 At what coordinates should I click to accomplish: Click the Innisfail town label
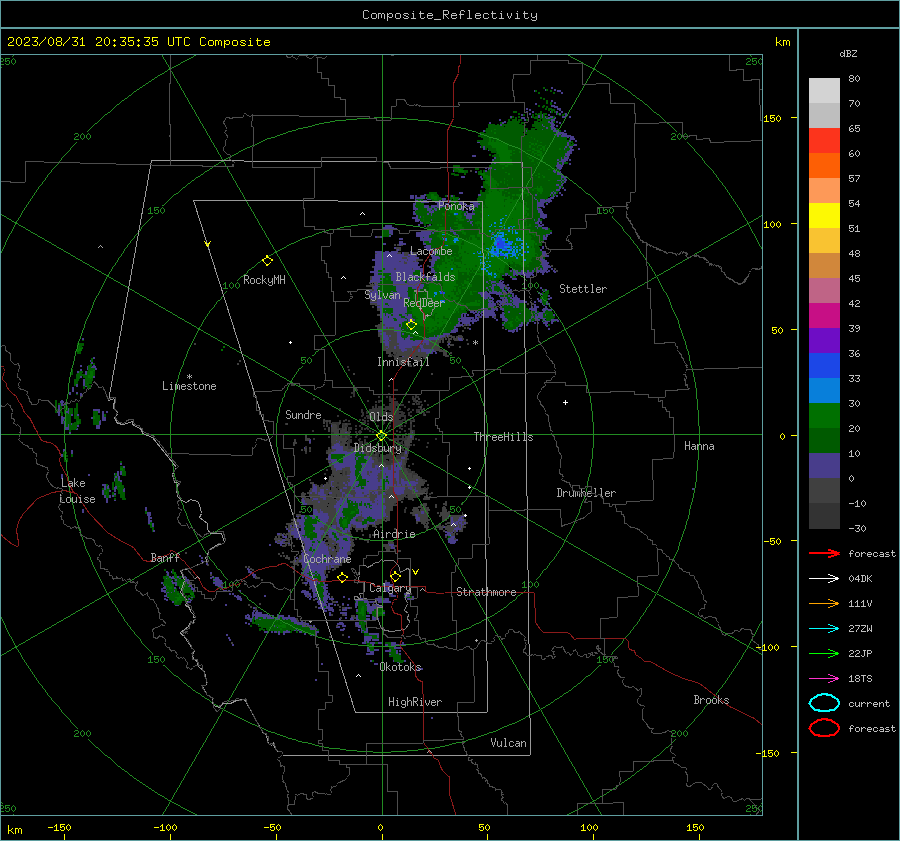(x=403, y=362)
